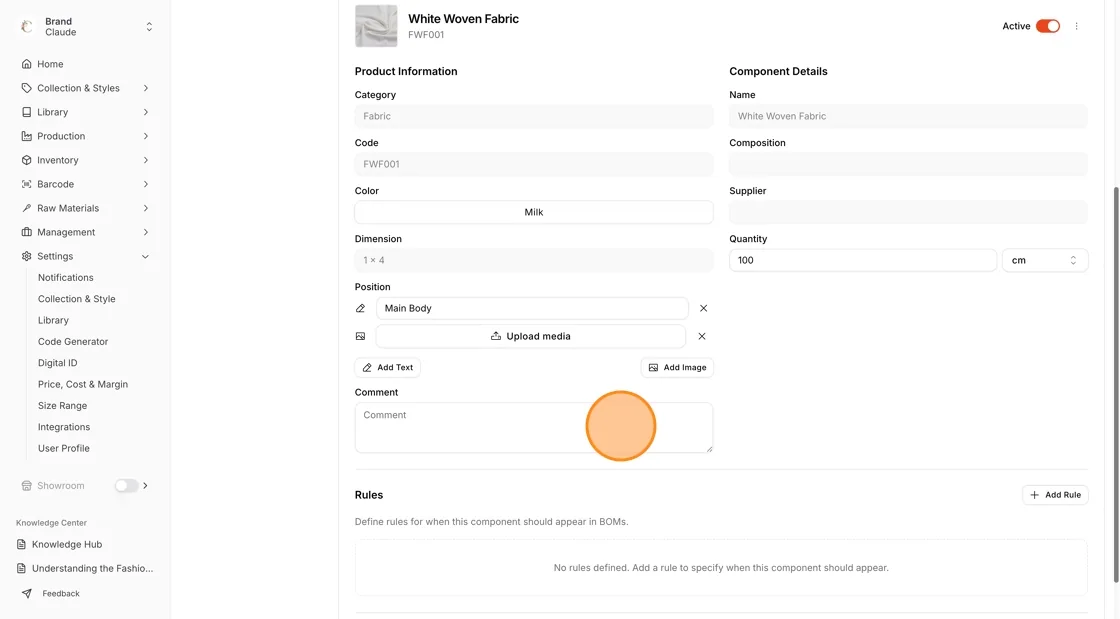Expand the Inventory menu chevron

(x=146, y=160)
